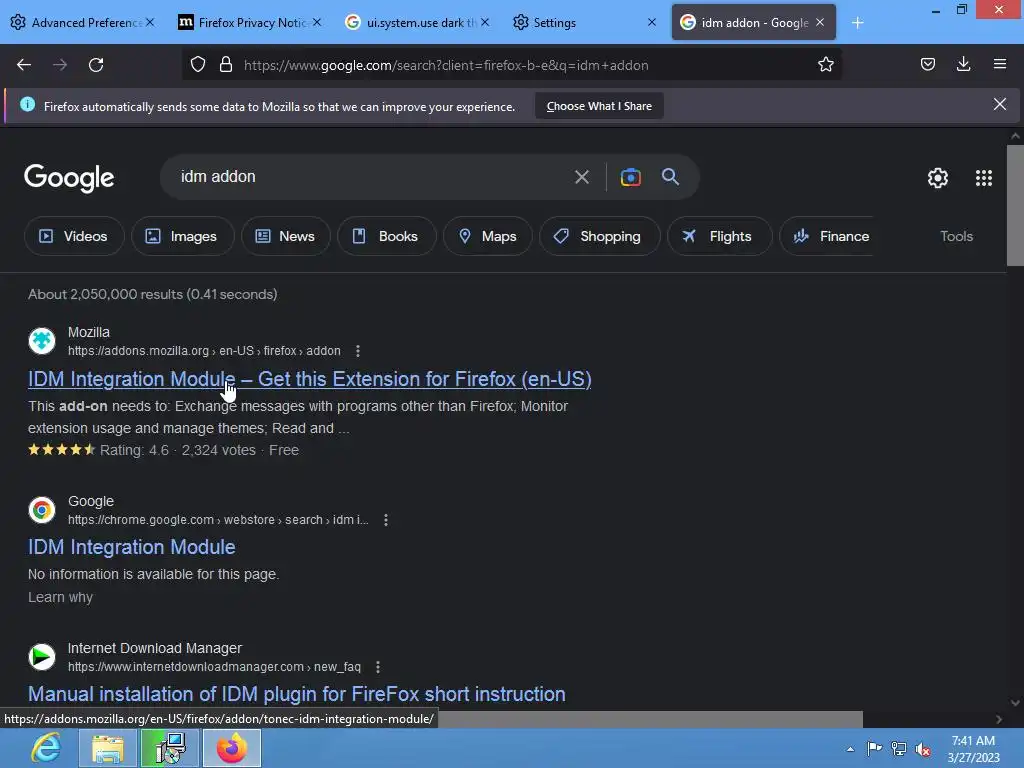Open IDM Integration Module Firefox extension link

coord(310,379)
